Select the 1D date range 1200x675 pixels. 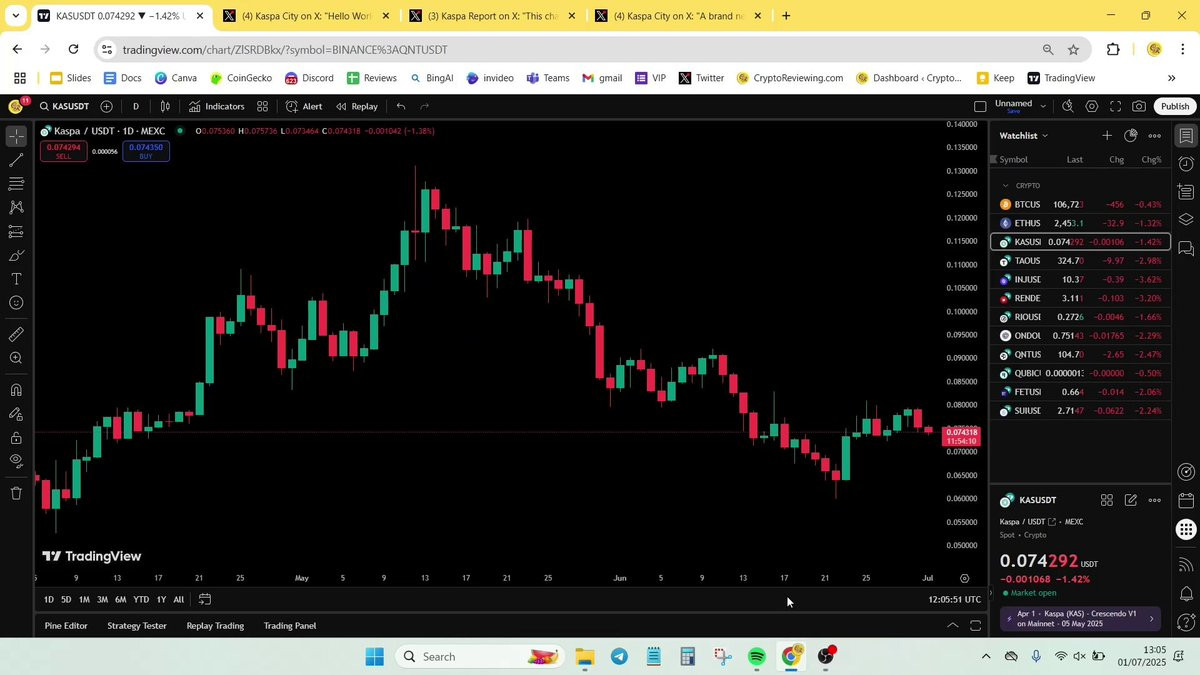(x=49, y=599)
